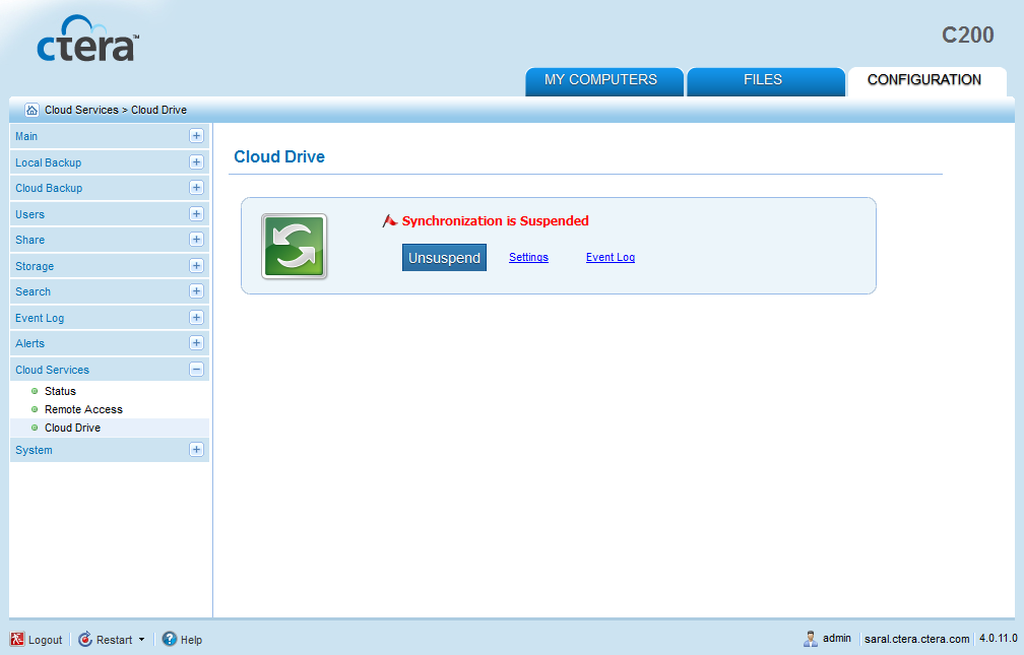Click the Cloud Drive page heading
The width and height of the screenshot is (1024, 655).
click(x=280, y=157)
